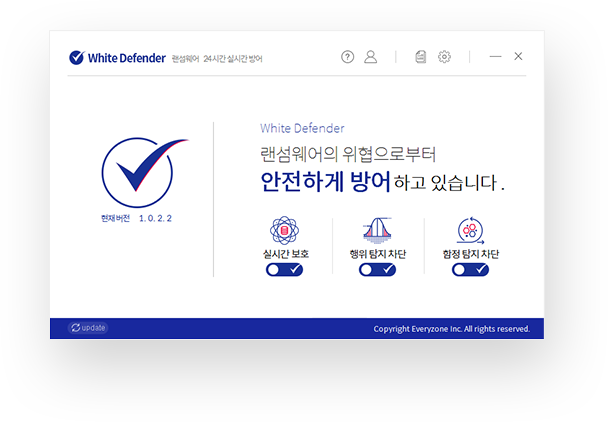This screenshot has height=422, width=608.
Task: Close the White Defender window
Action: click(518, 57)
